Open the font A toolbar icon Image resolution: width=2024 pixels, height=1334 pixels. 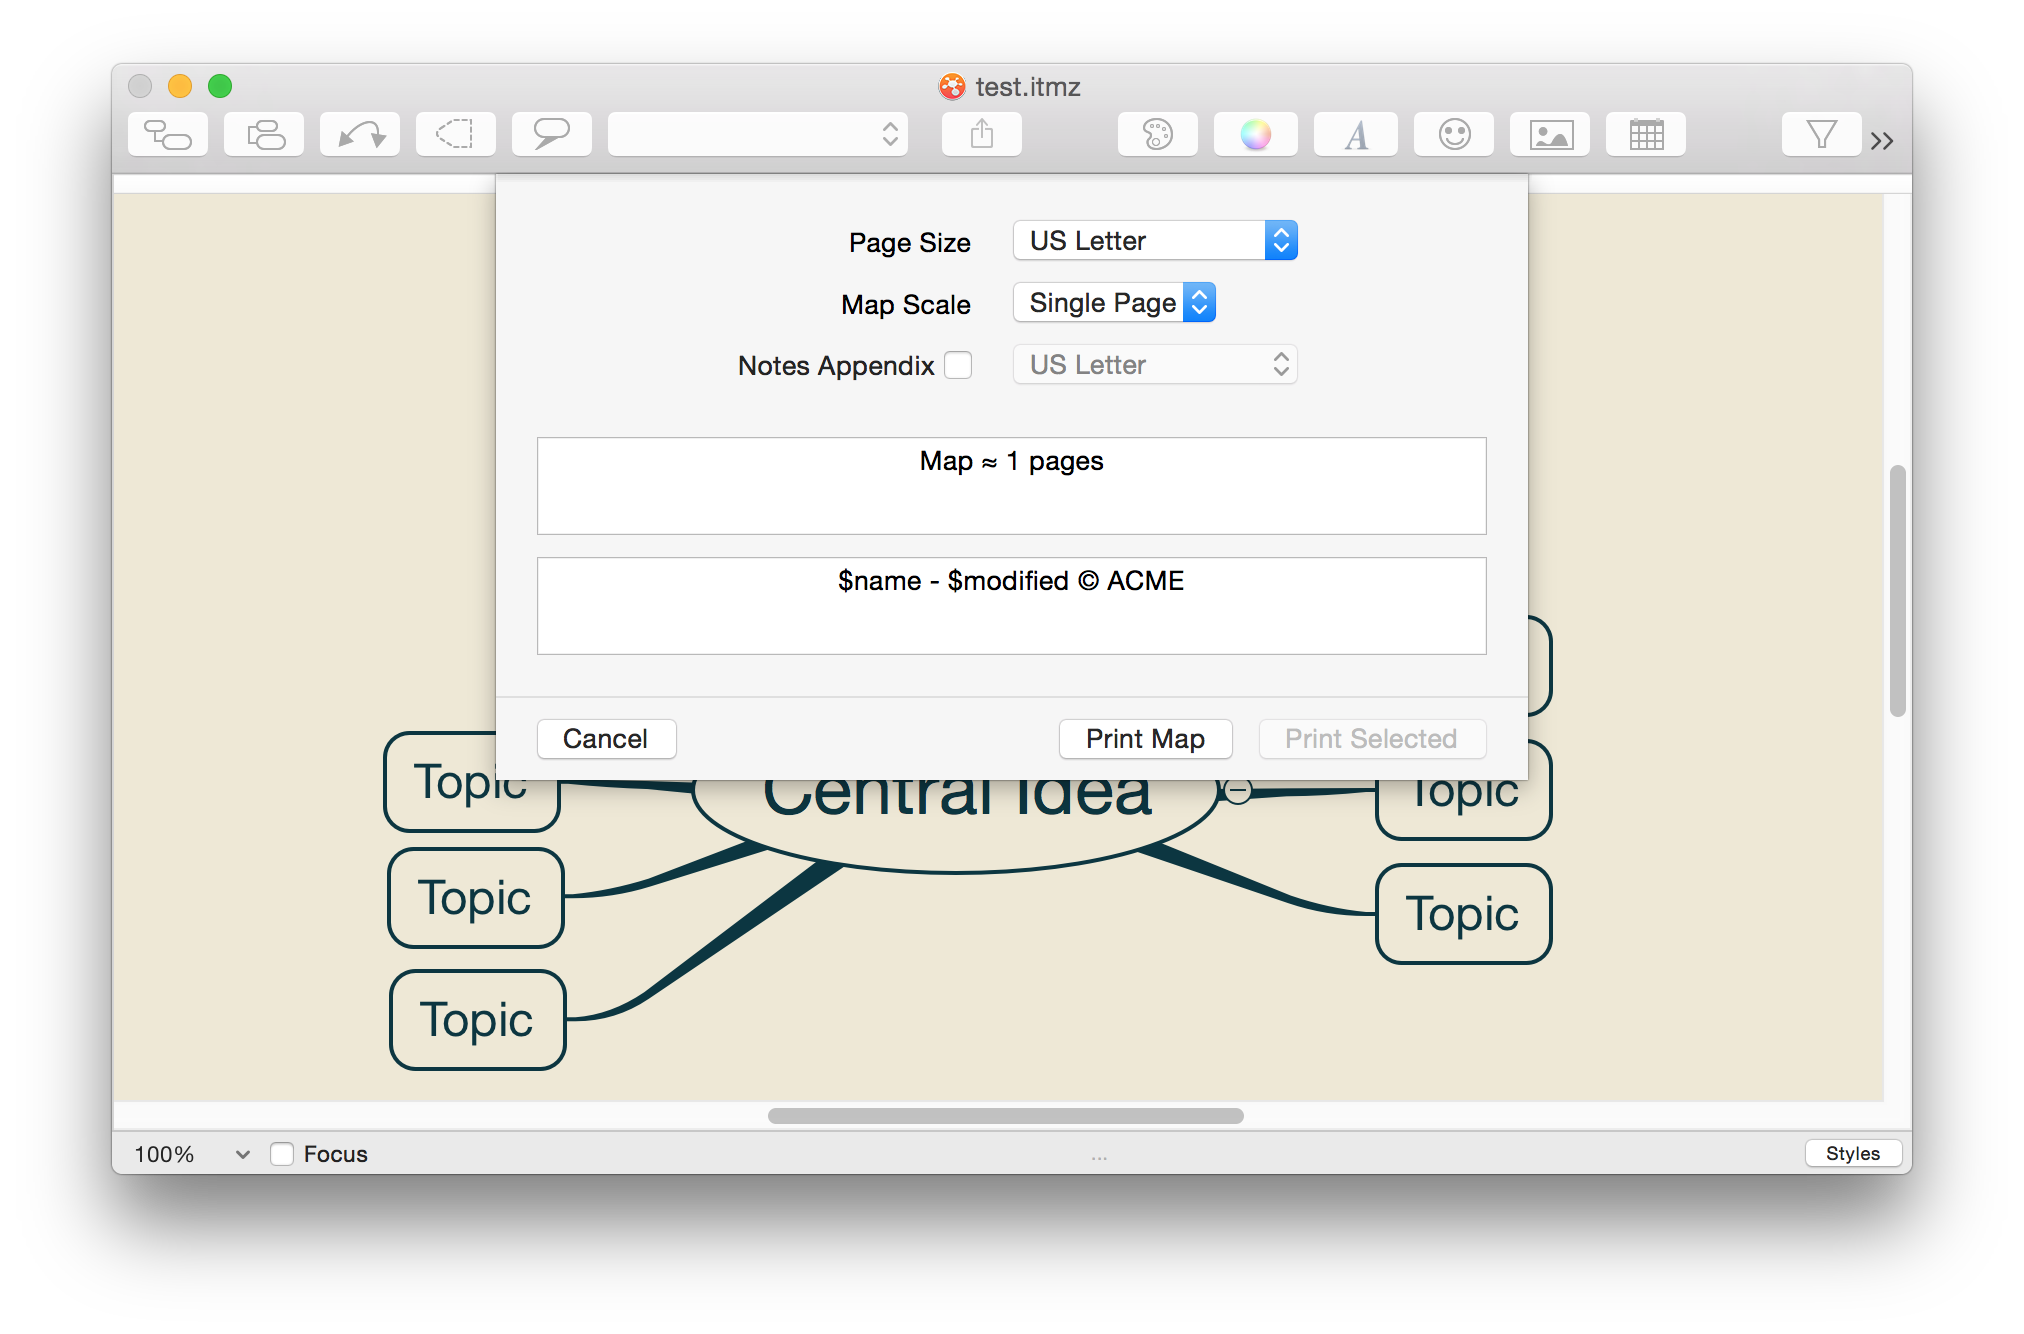[1356, 135]
